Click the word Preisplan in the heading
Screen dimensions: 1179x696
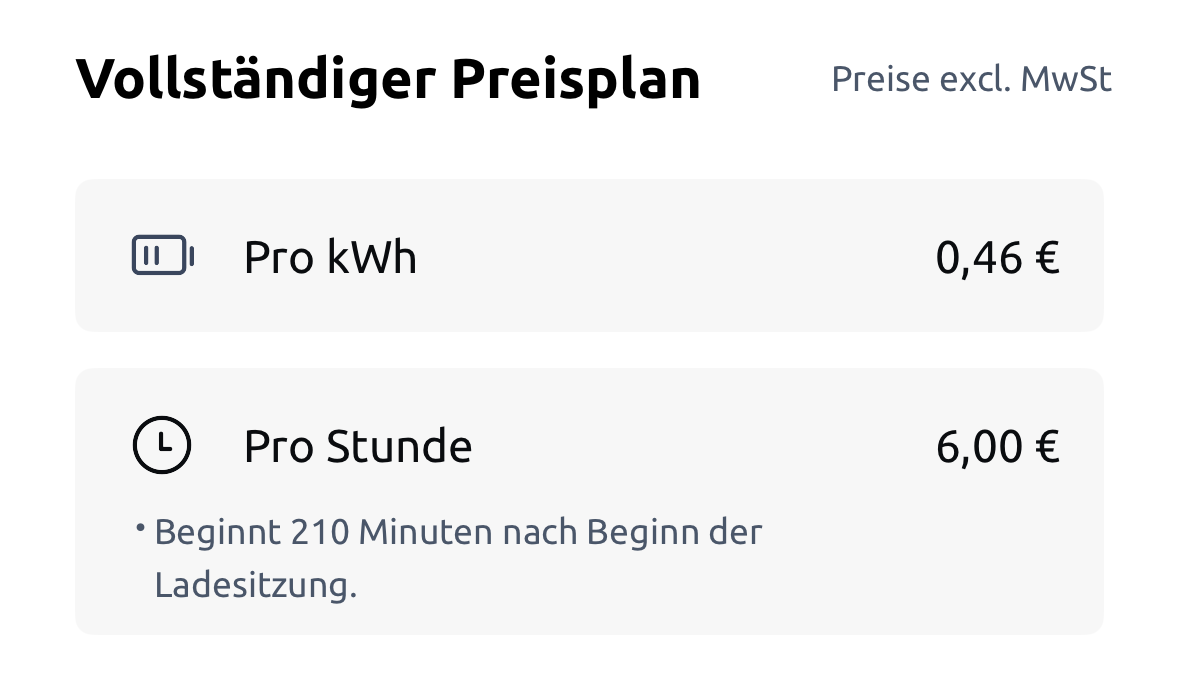coord(575,80)
